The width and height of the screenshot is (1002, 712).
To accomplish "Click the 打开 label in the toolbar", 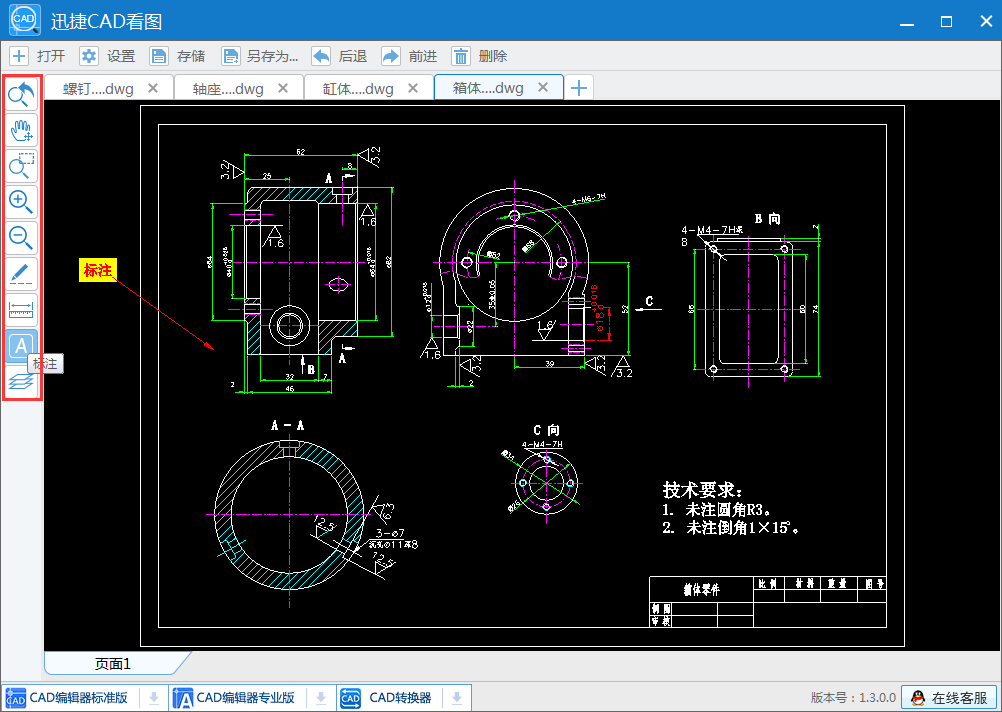I will [x=51, y=56].
